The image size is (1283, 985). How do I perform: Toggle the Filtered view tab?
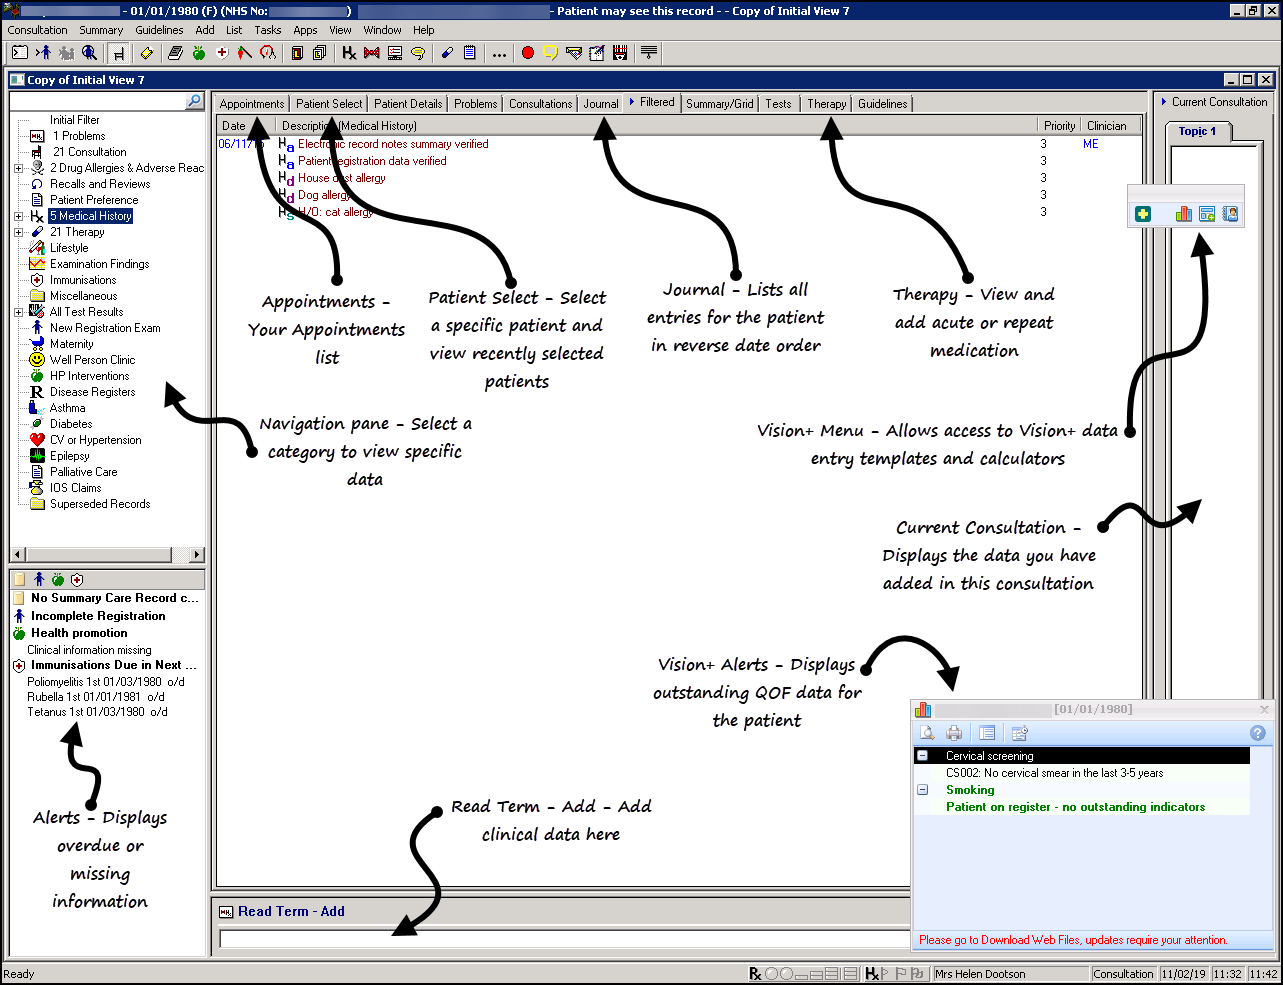pyautogui.click(x=652, y=102)
